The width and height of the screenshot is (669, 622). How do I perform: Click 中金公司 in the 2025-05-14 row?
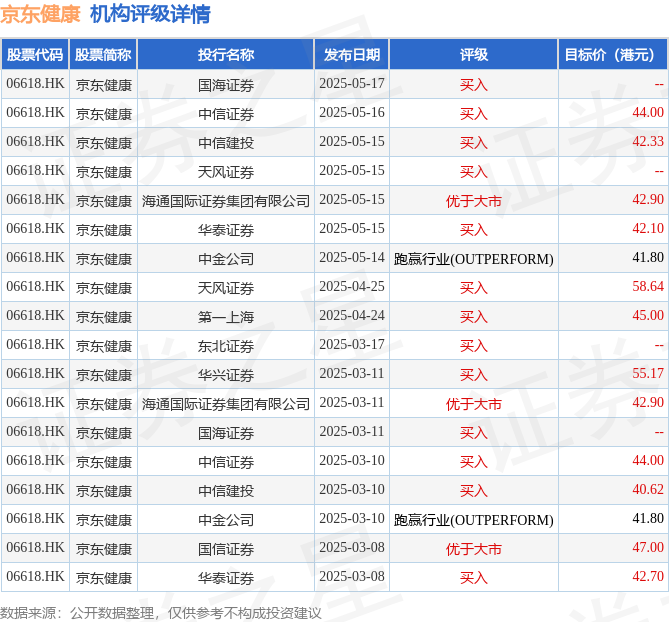(x=226, y=259)
